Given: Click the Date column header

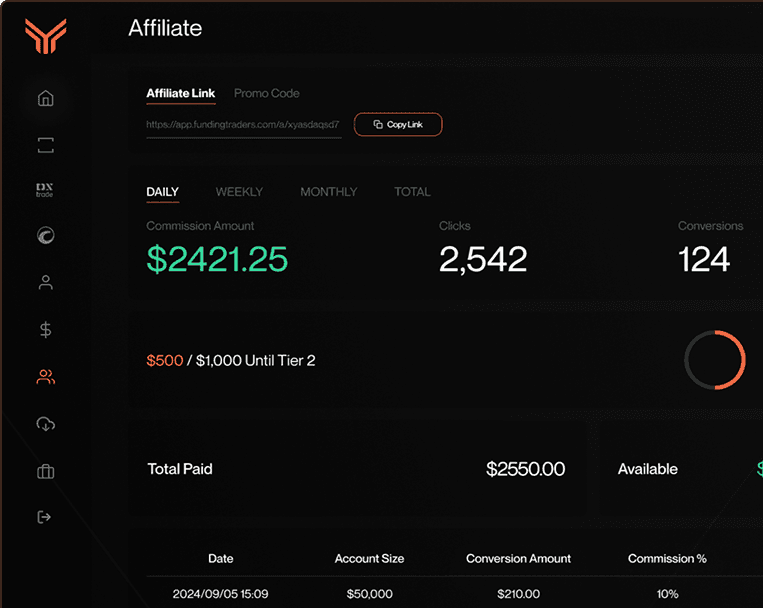Looking at the screenshot, I should (220, 558).
